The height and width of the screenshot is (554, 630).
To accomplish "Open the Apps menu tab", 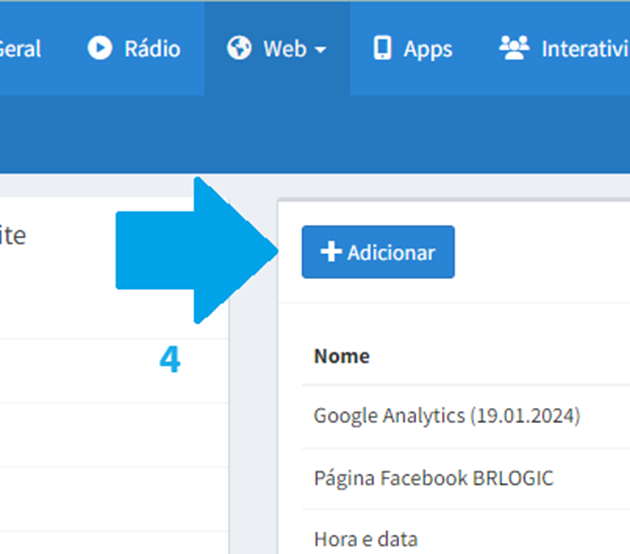I will point(413,48).
